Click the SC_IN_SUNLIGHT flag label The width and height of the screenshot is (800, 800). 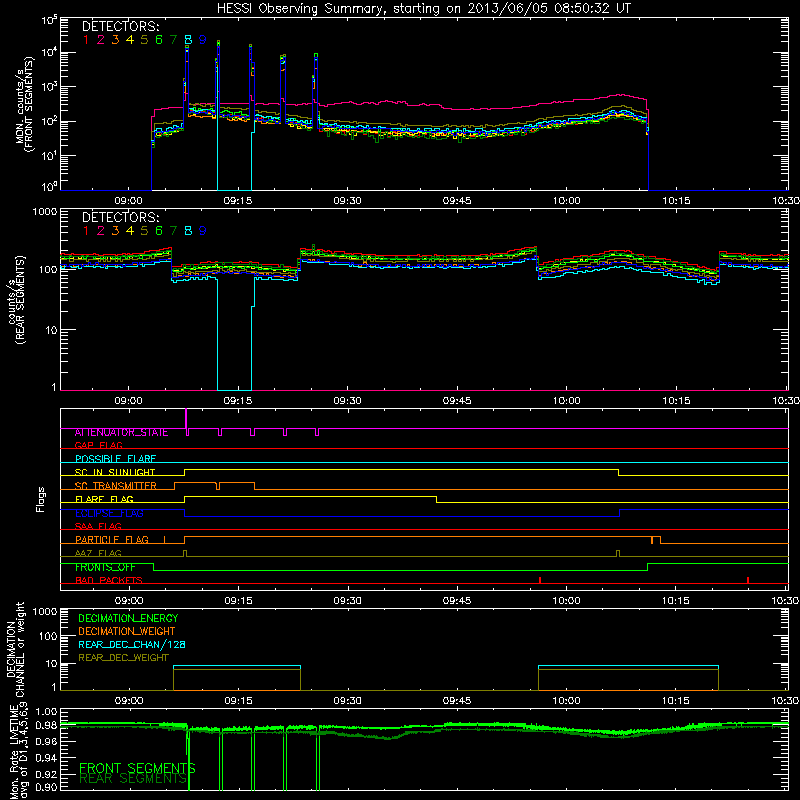point(115,472)
